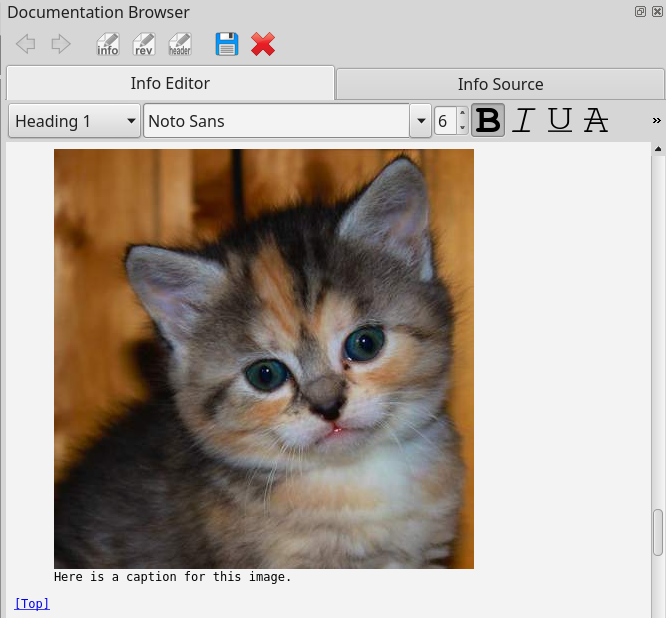Close the Documentation Browser panel
This screenshot has height=618, width=666.
tap(658, 12)
